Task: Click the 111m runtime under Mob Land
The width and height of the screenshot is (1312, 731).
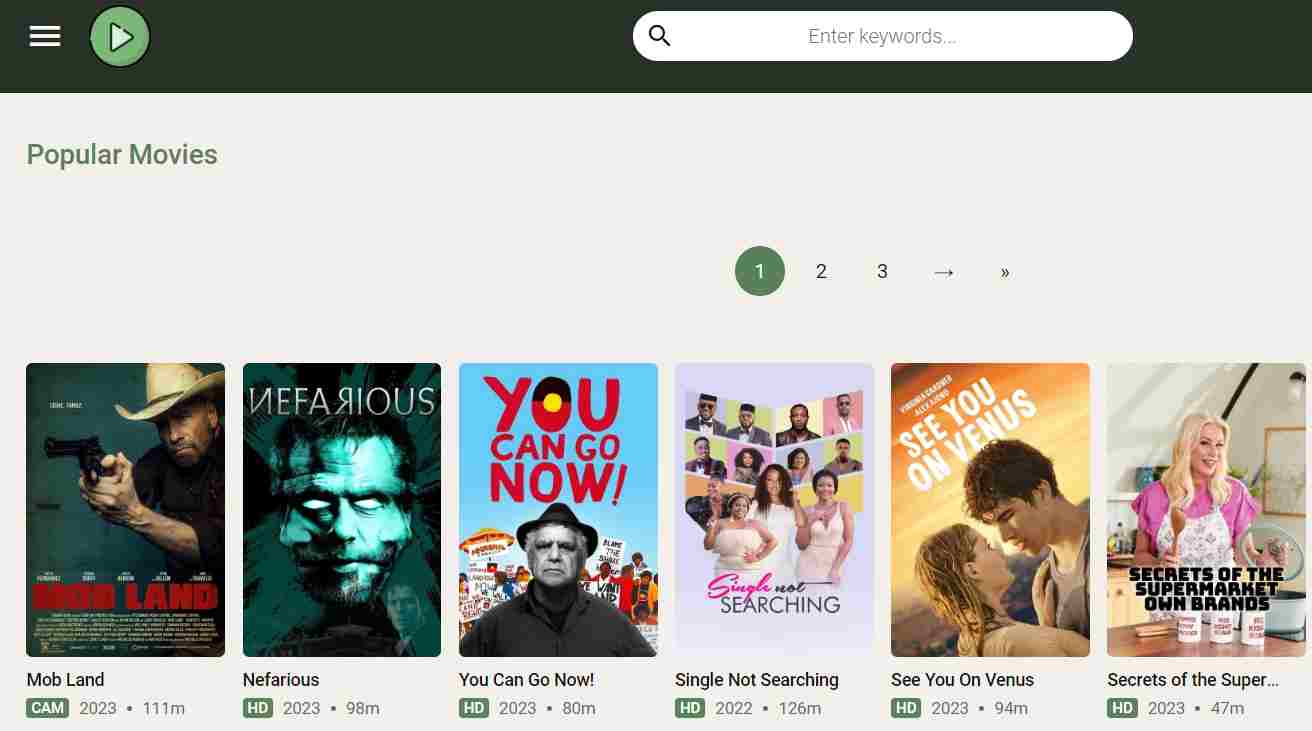Action: click(164, 708)
